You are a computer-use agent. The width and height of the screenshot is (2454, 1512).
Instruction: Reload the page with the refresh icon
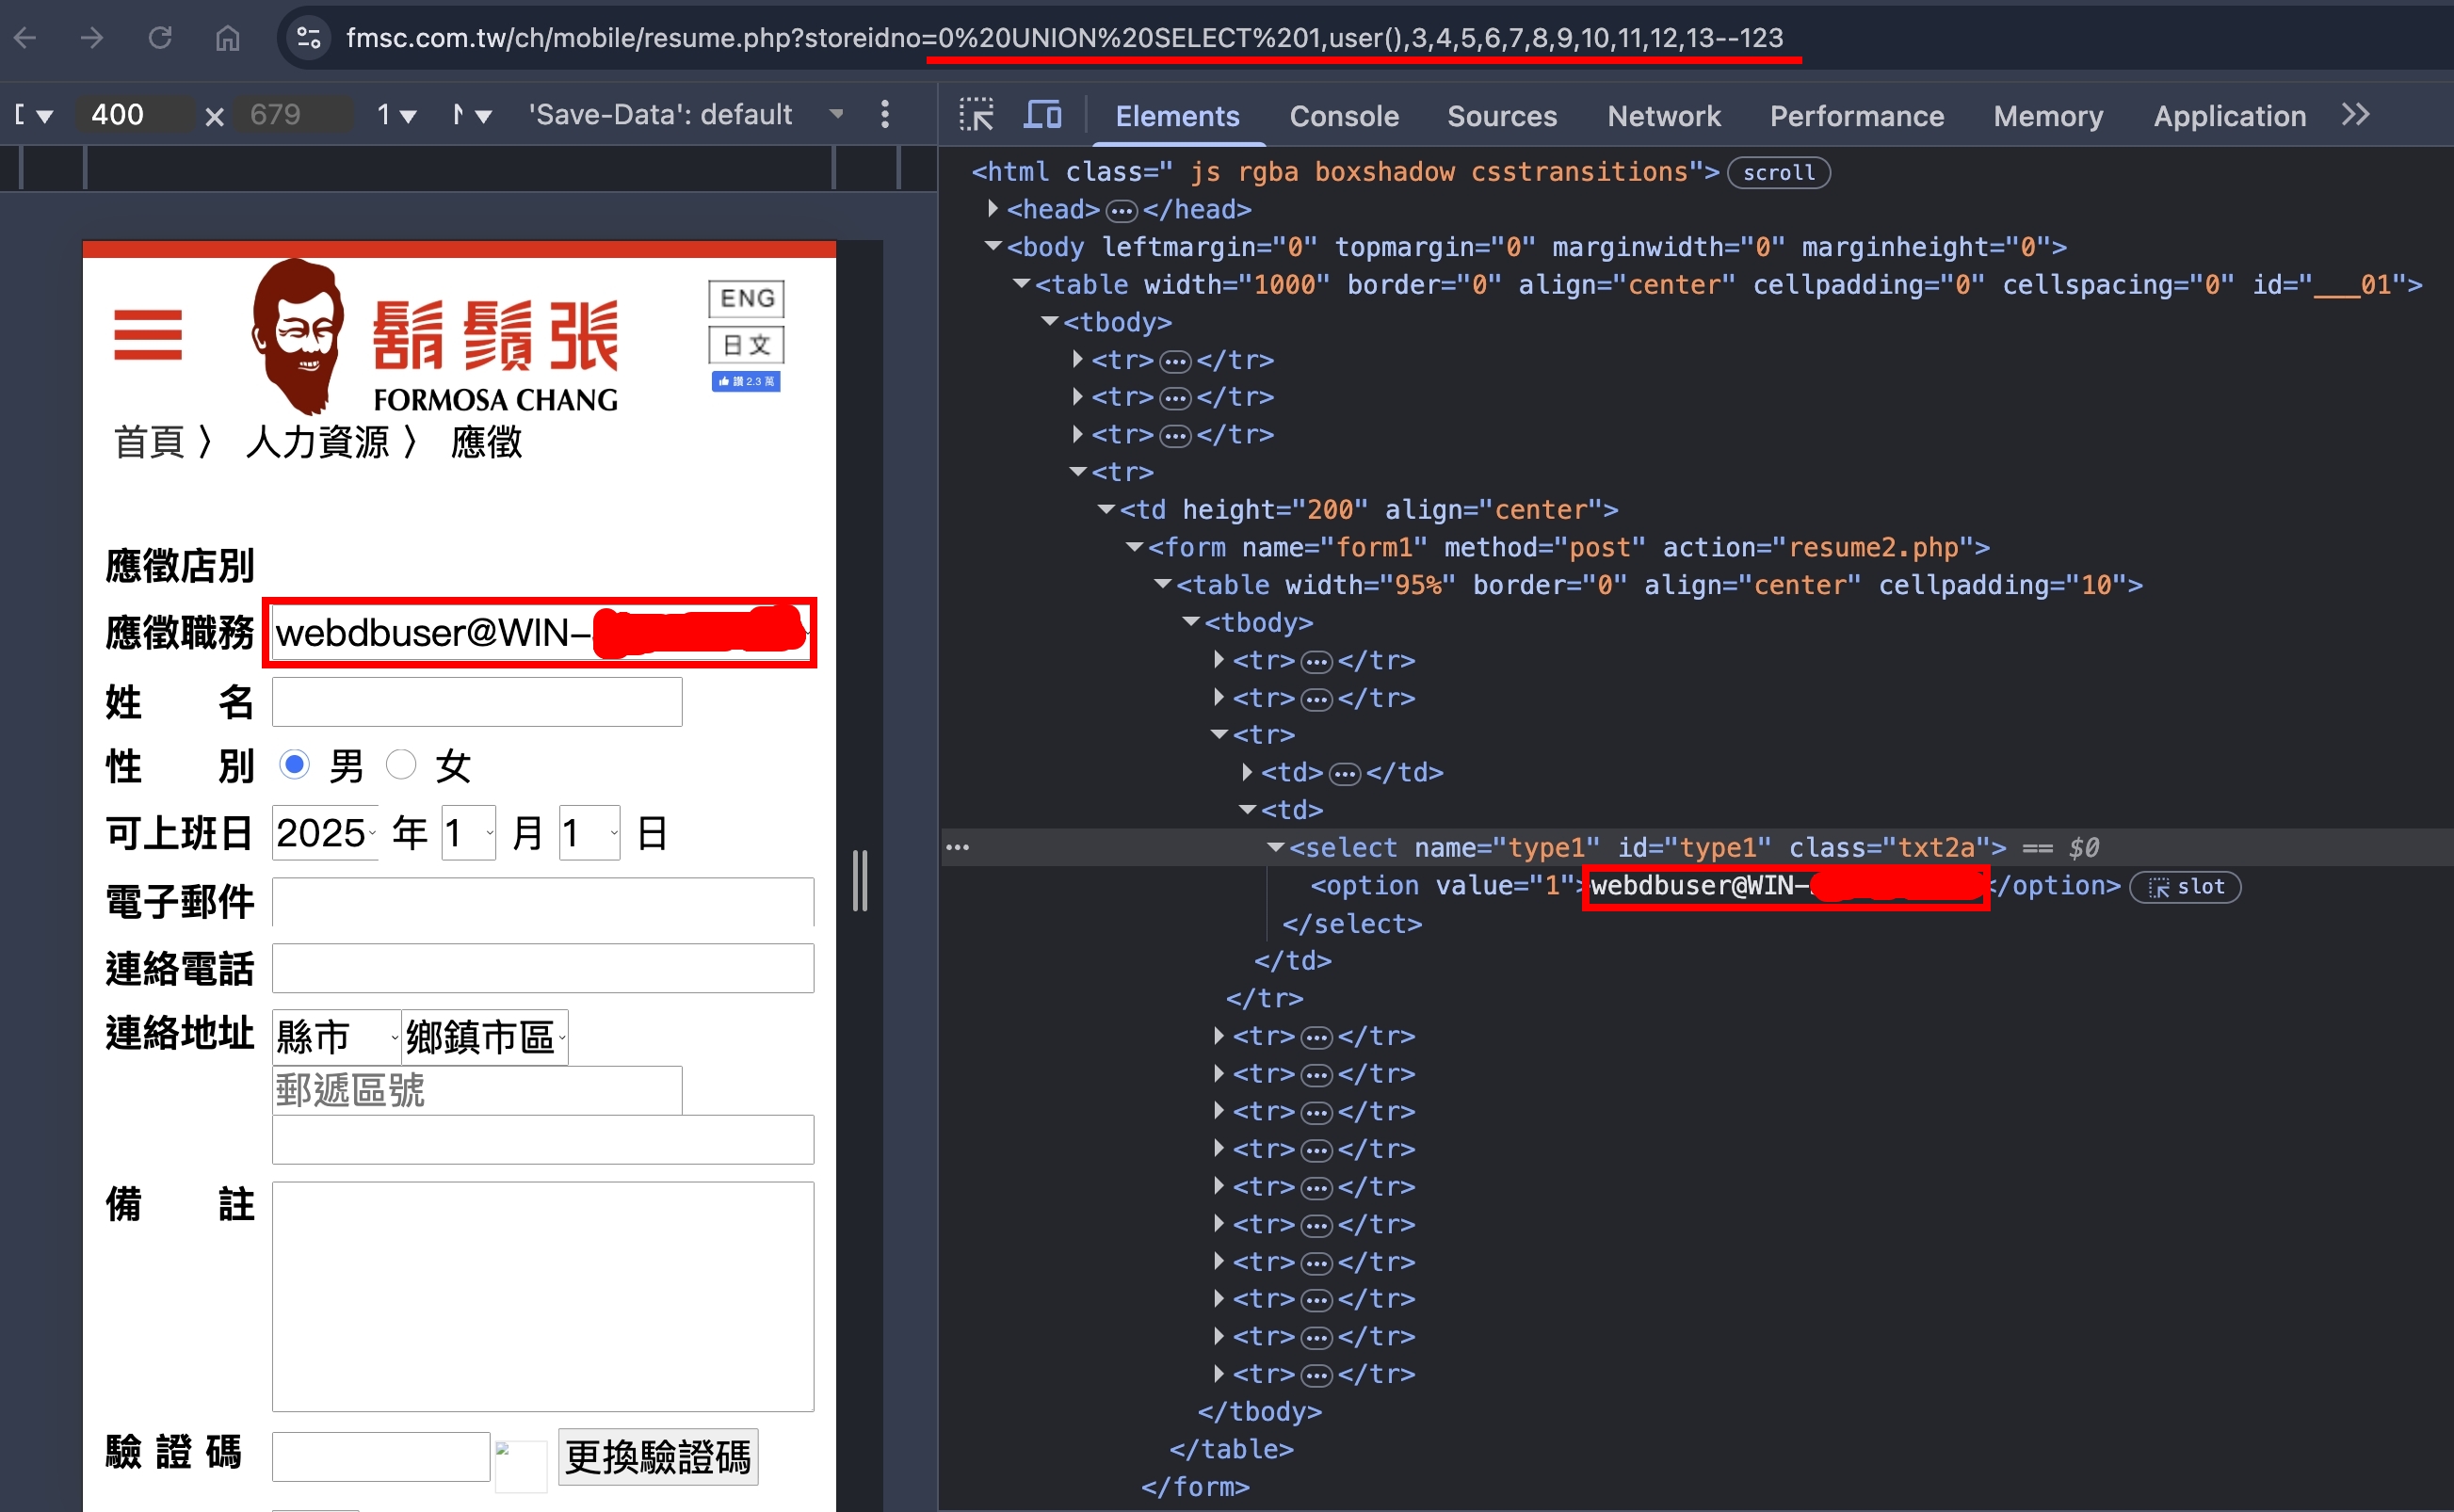[160, 38]
